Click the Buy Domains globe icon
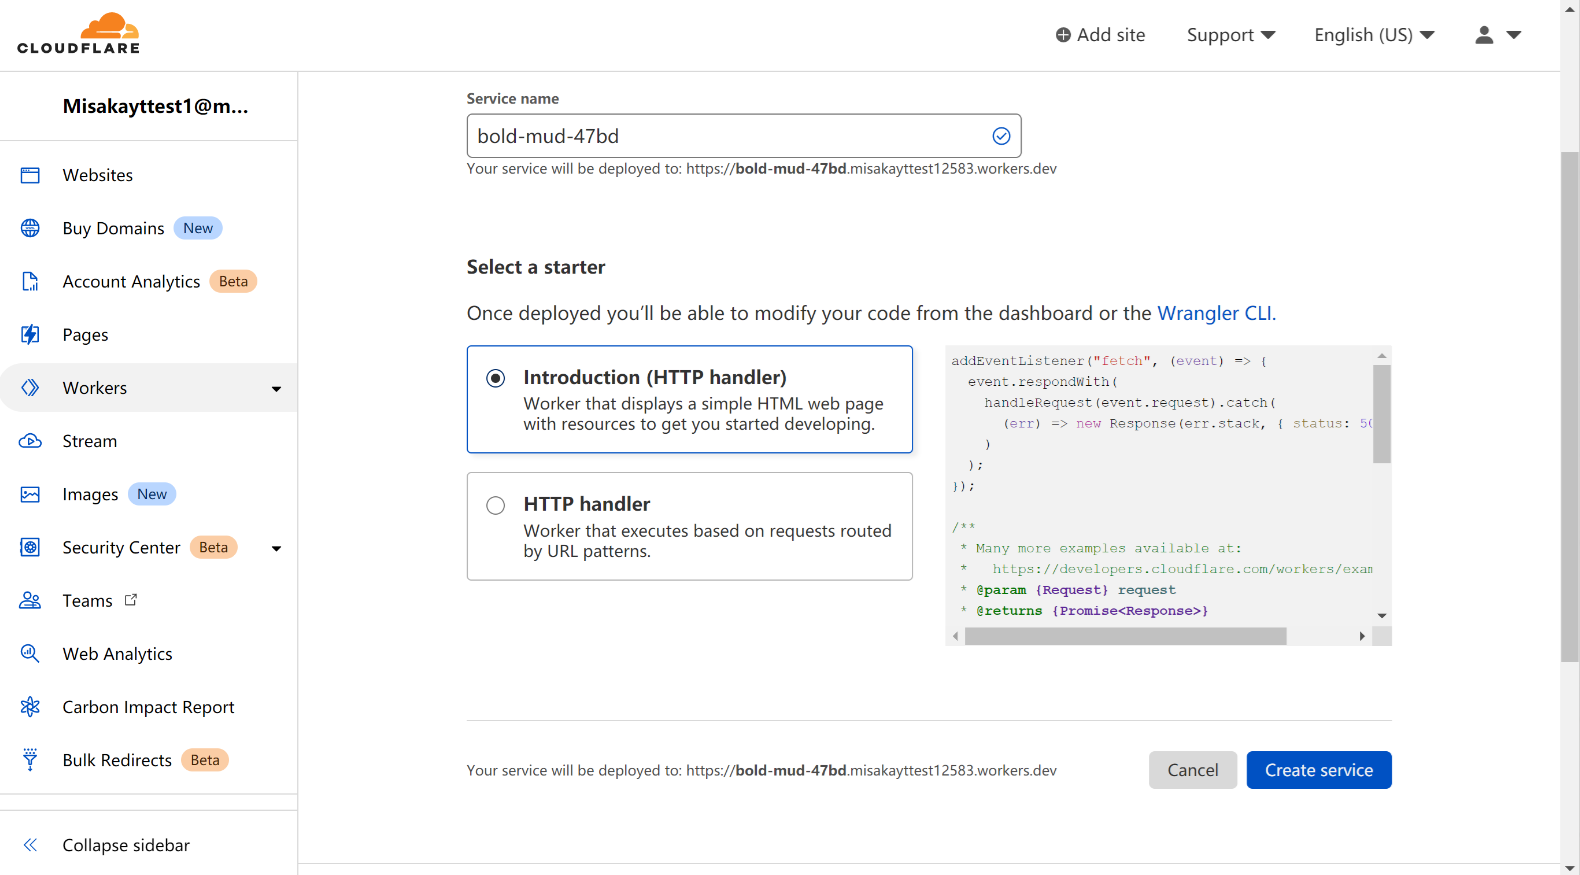Image resolution: width=1580 pixels, height=875 pixels. 30,228
